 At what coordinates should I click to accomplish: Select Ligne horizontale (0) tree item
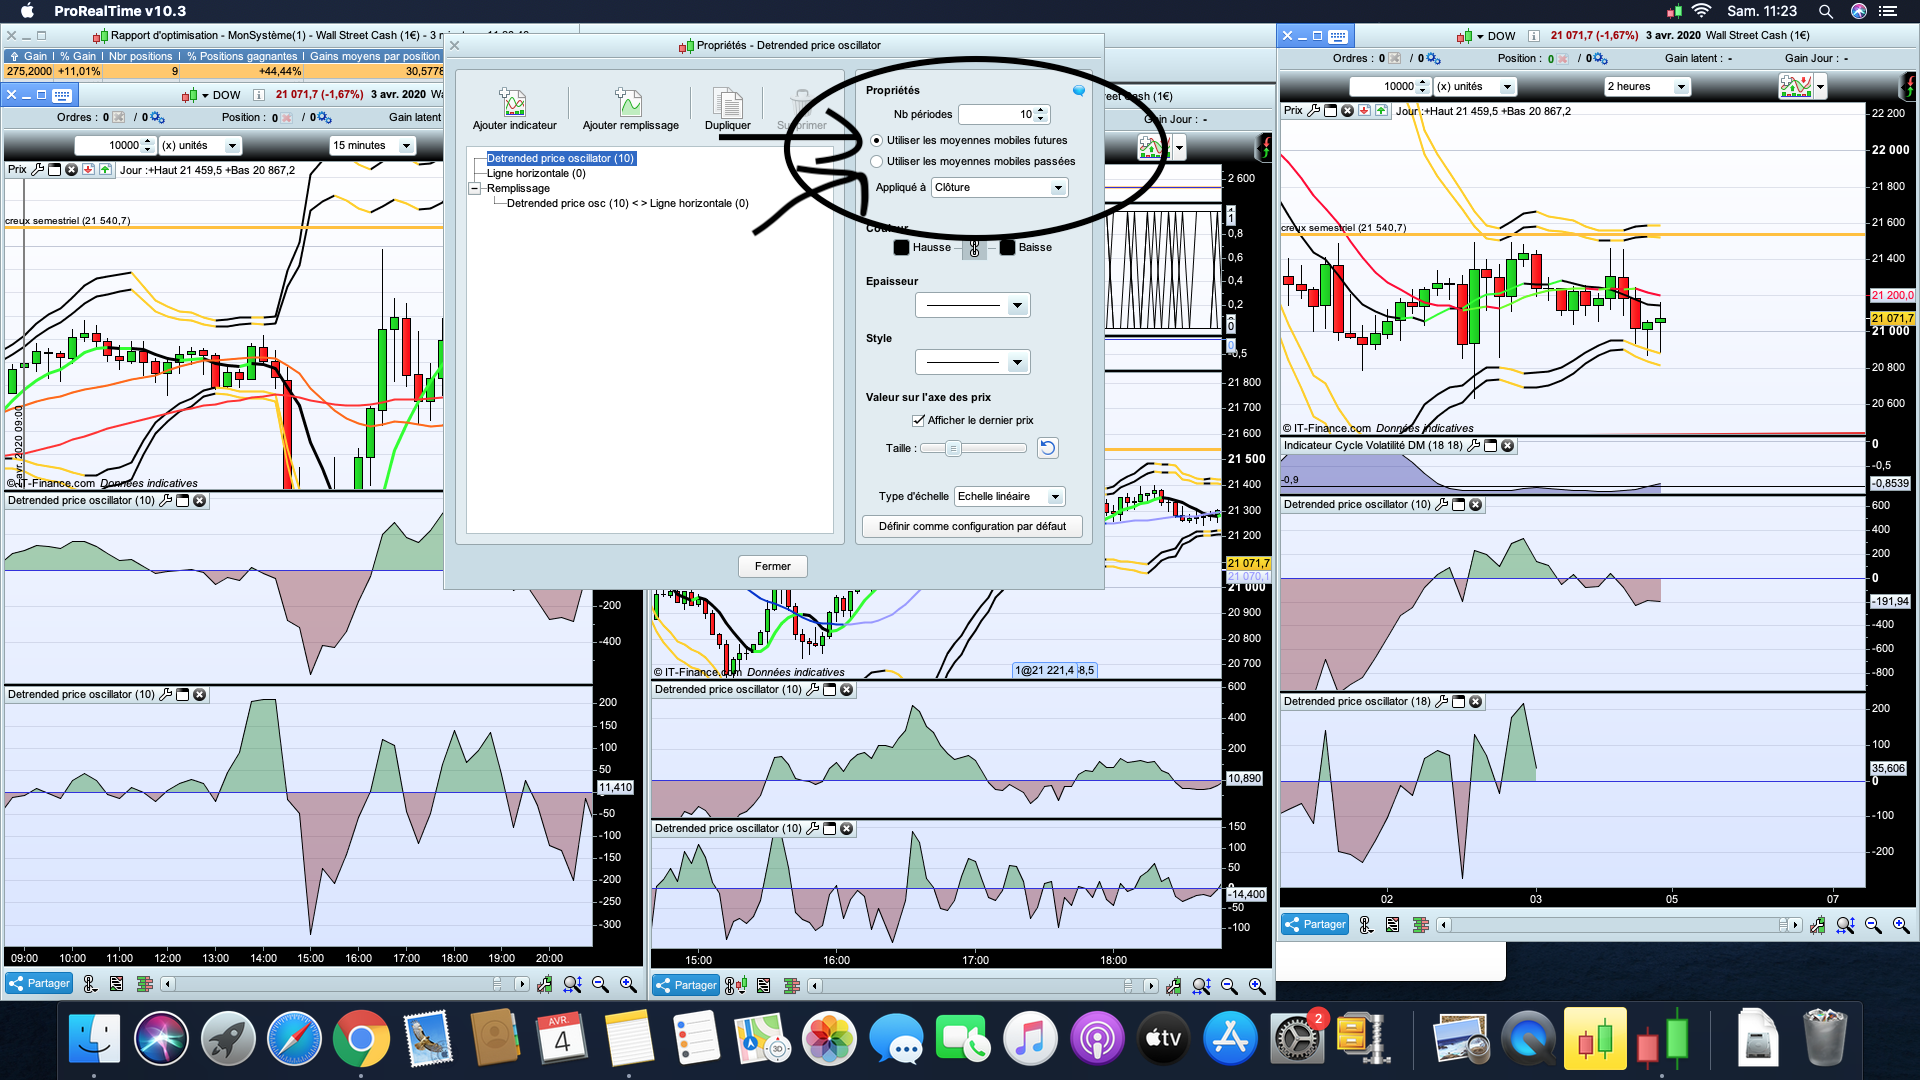click(x=536, y=173)
